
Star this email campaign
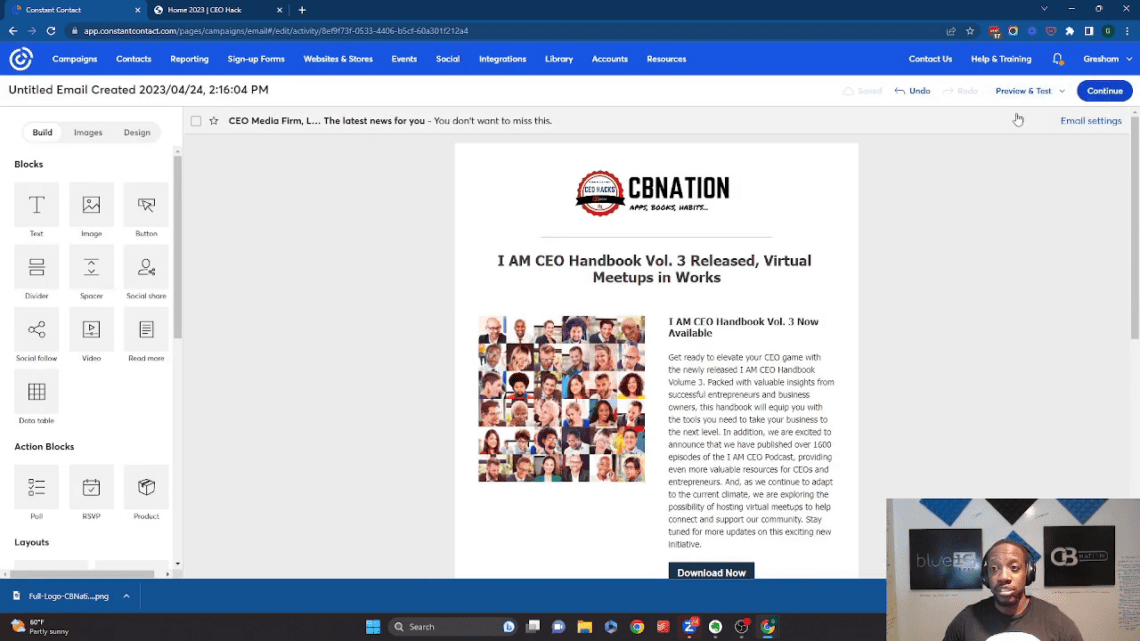(x=213, y=120)
